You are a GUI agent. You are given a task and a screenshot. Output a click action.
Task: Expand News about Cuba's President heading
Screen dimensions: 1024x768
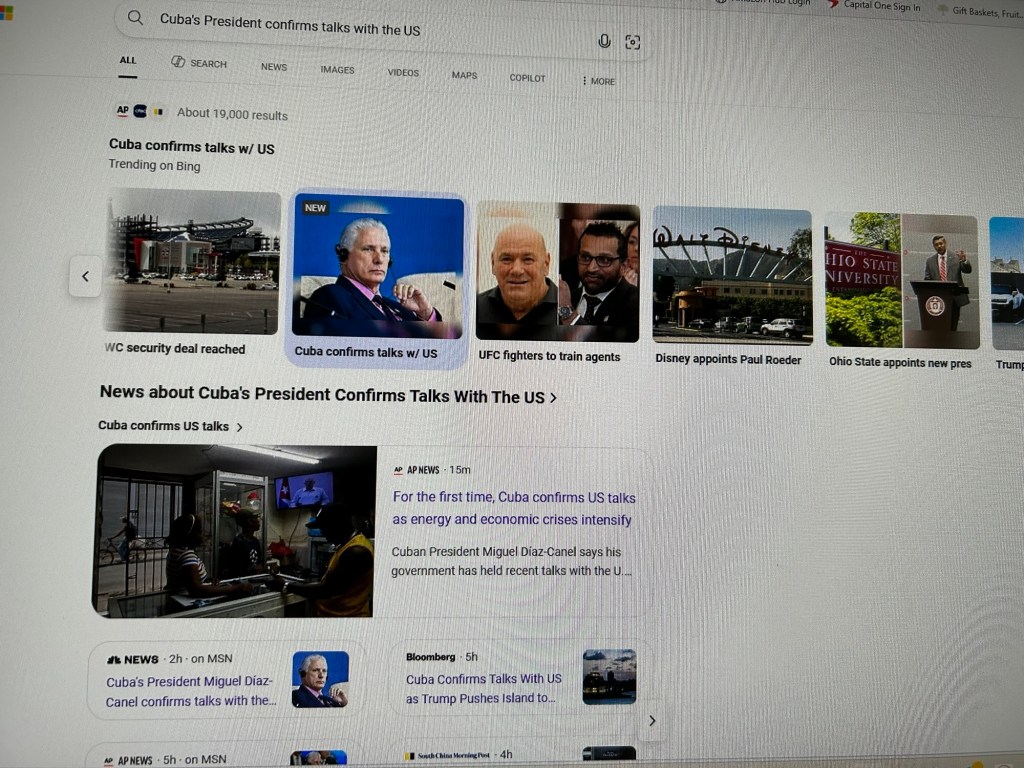(328, 396)
